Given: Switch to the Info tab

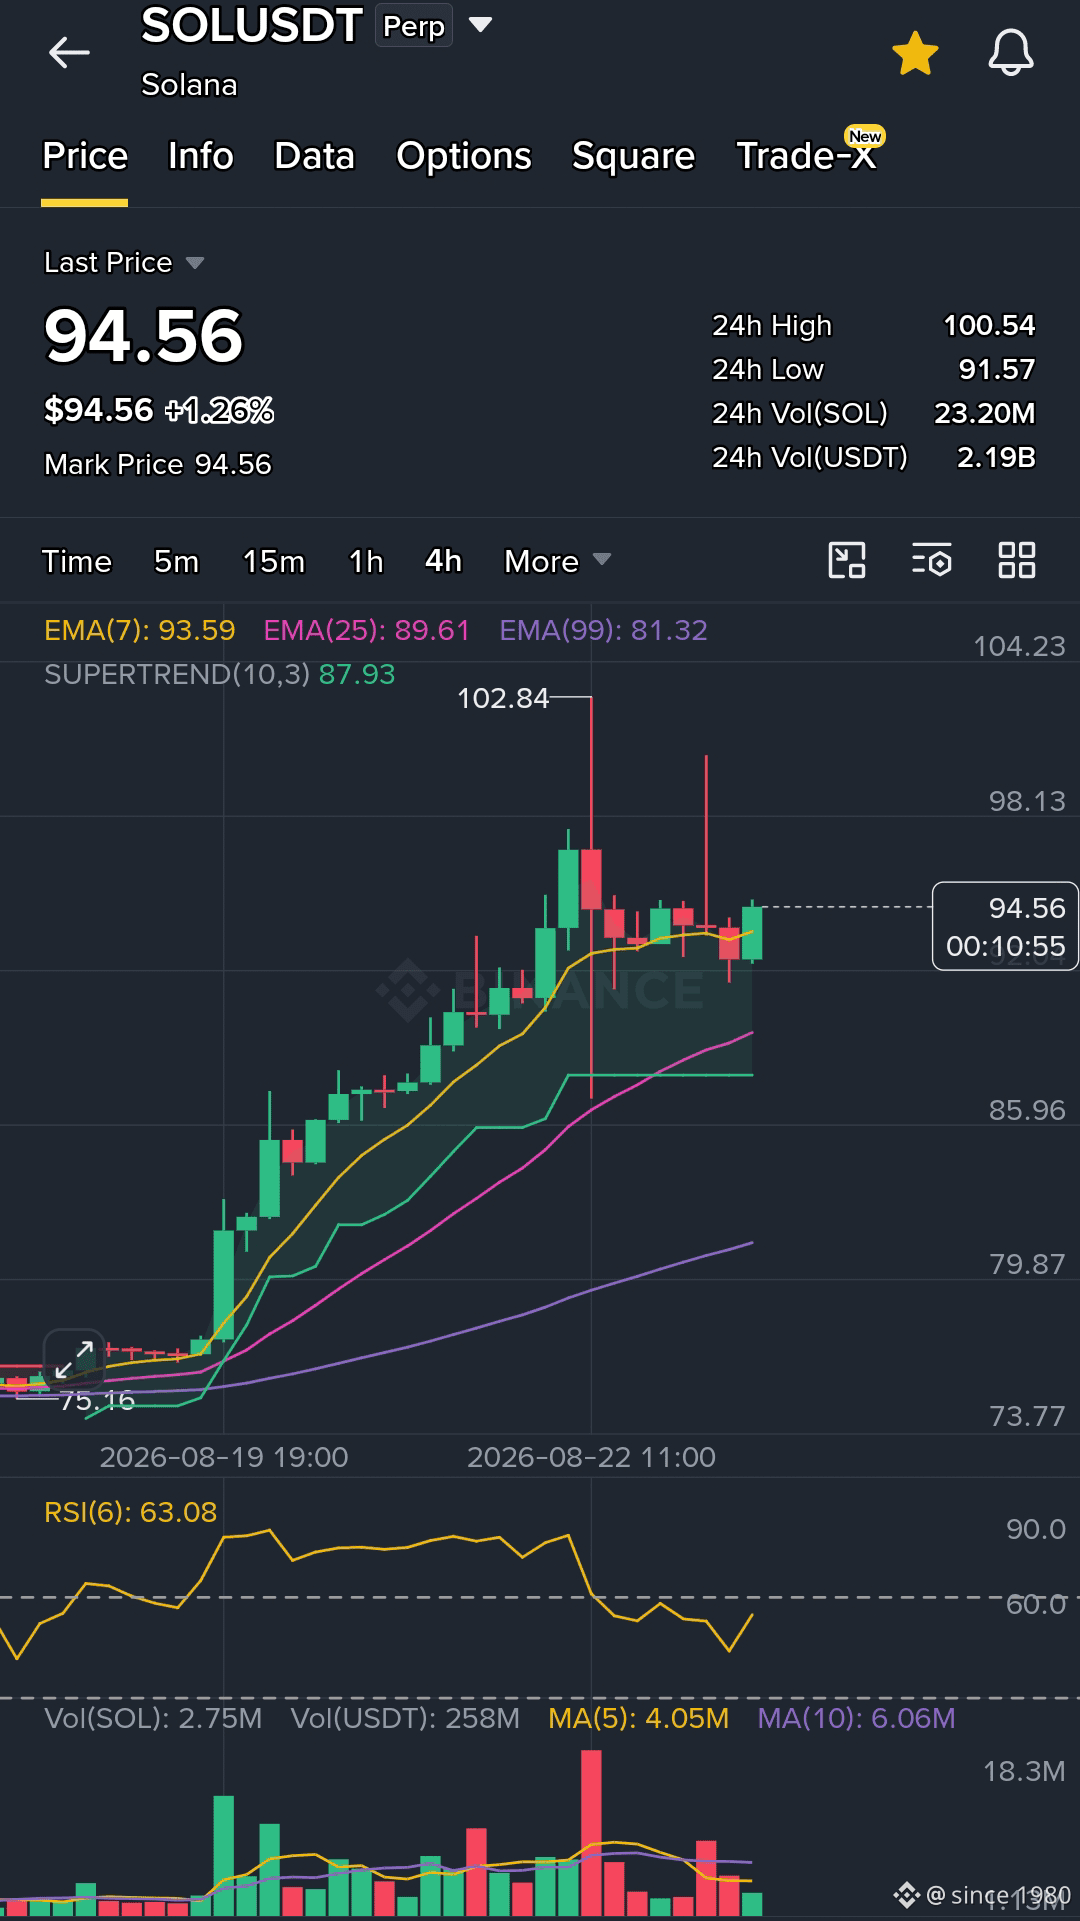Looking at the screenshot, I should tap(201, 156).
